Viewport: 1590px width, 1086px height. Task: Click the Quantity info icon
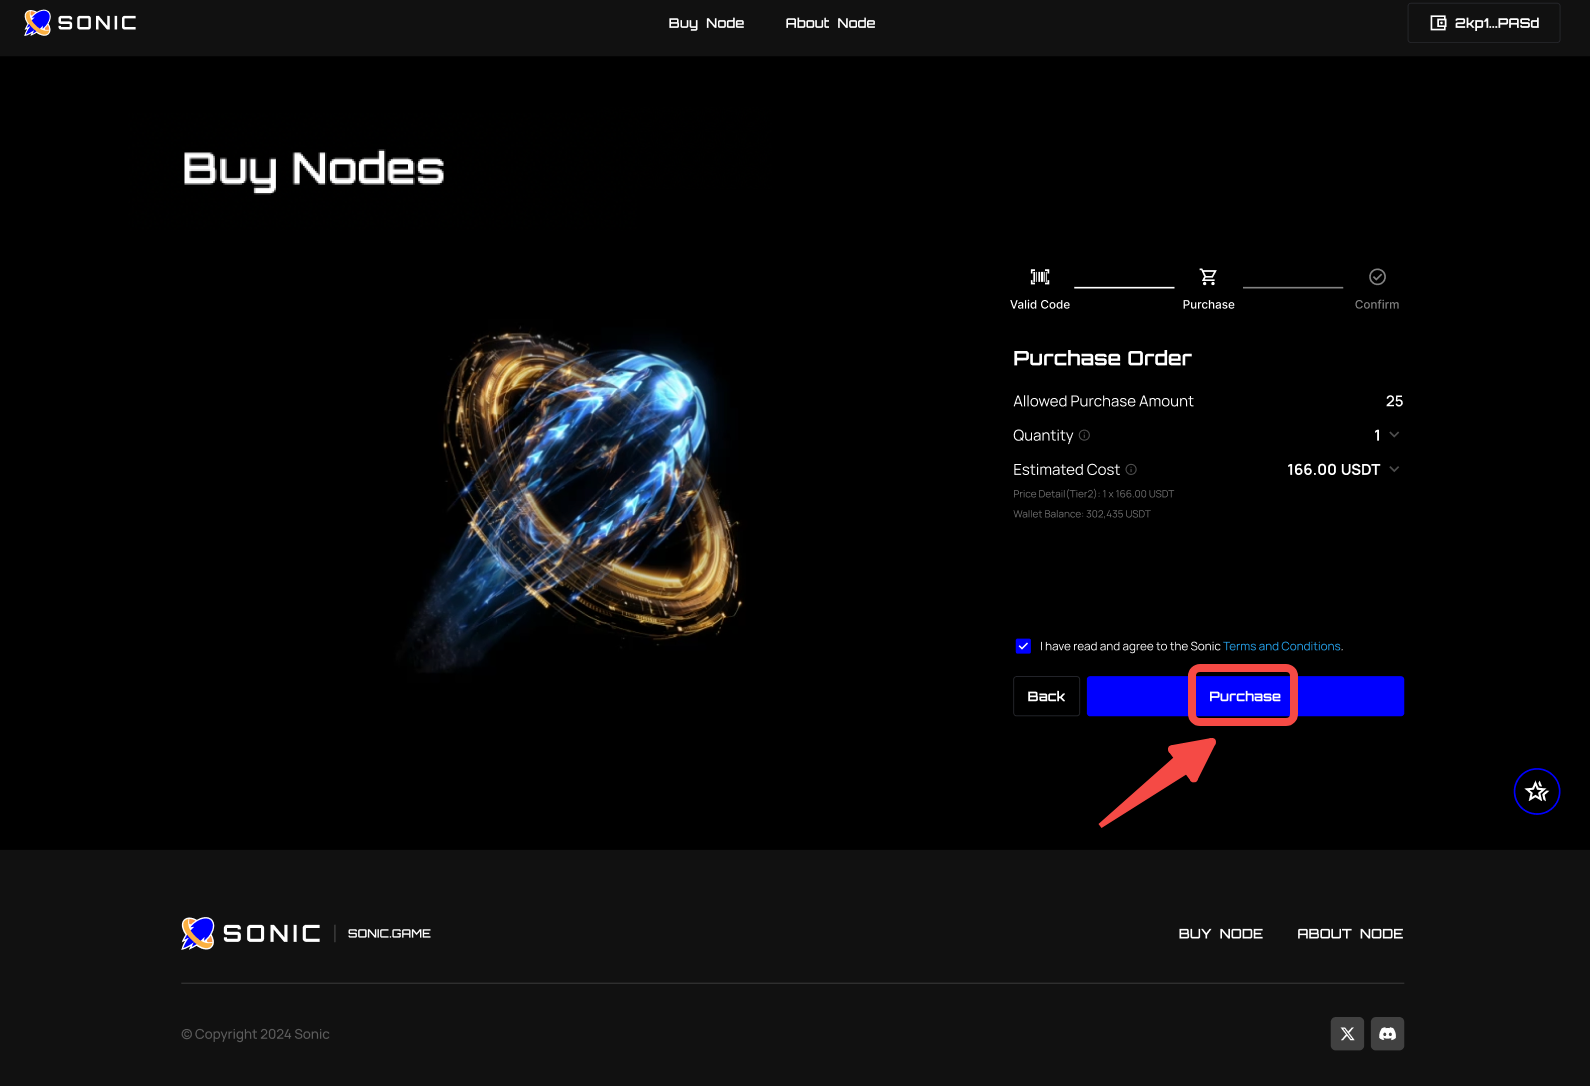(1085, 435)
